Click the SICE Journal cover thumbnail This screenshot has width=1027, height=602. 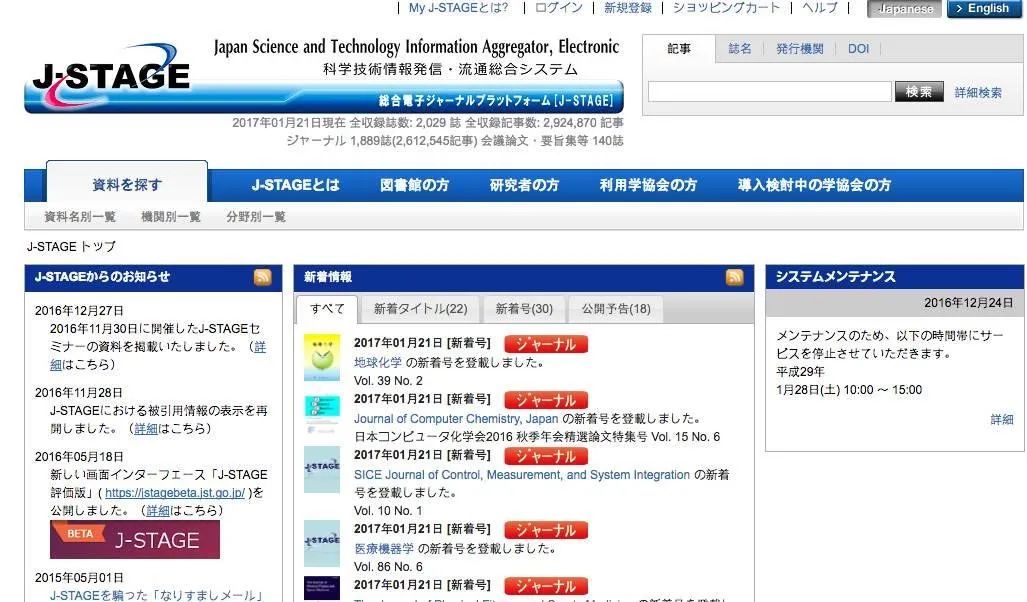coord(322,470)
